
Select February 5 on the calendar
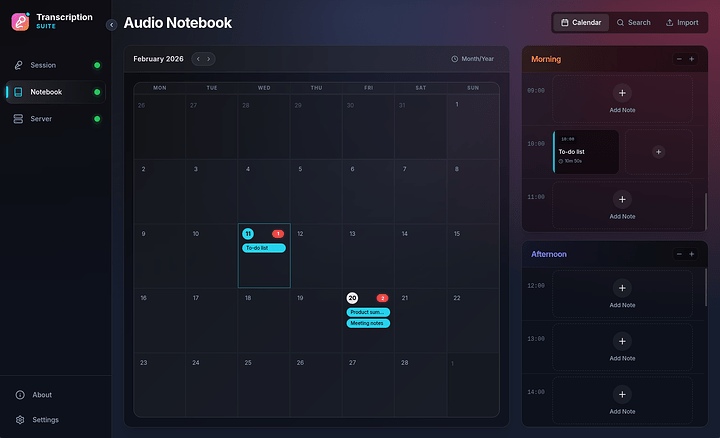click(x=316, y=191)
